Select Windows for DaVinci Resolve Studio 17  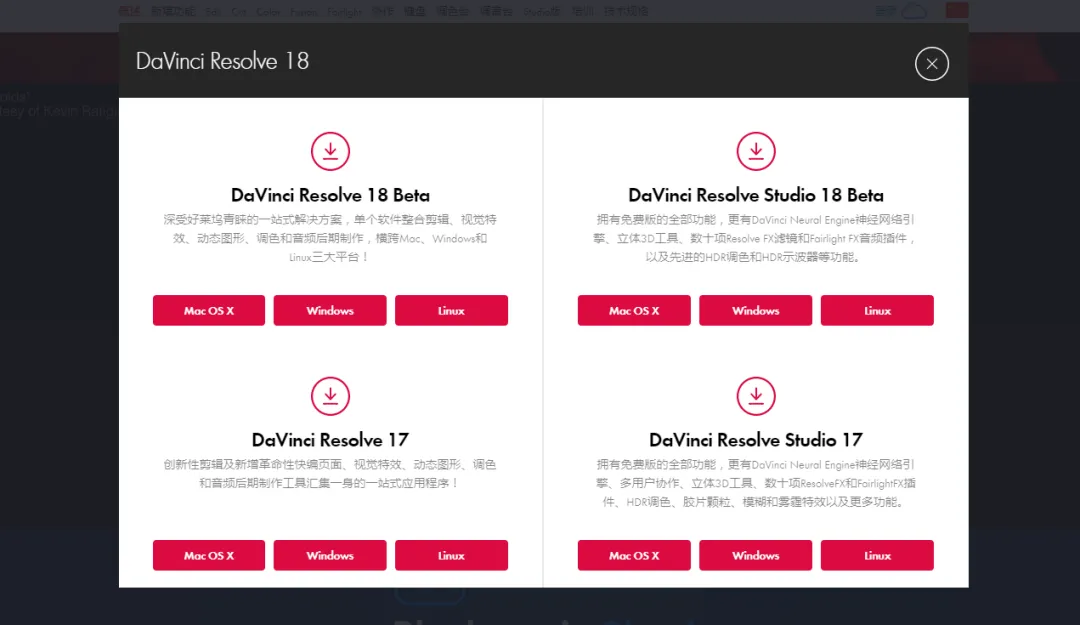coord(756,555)
